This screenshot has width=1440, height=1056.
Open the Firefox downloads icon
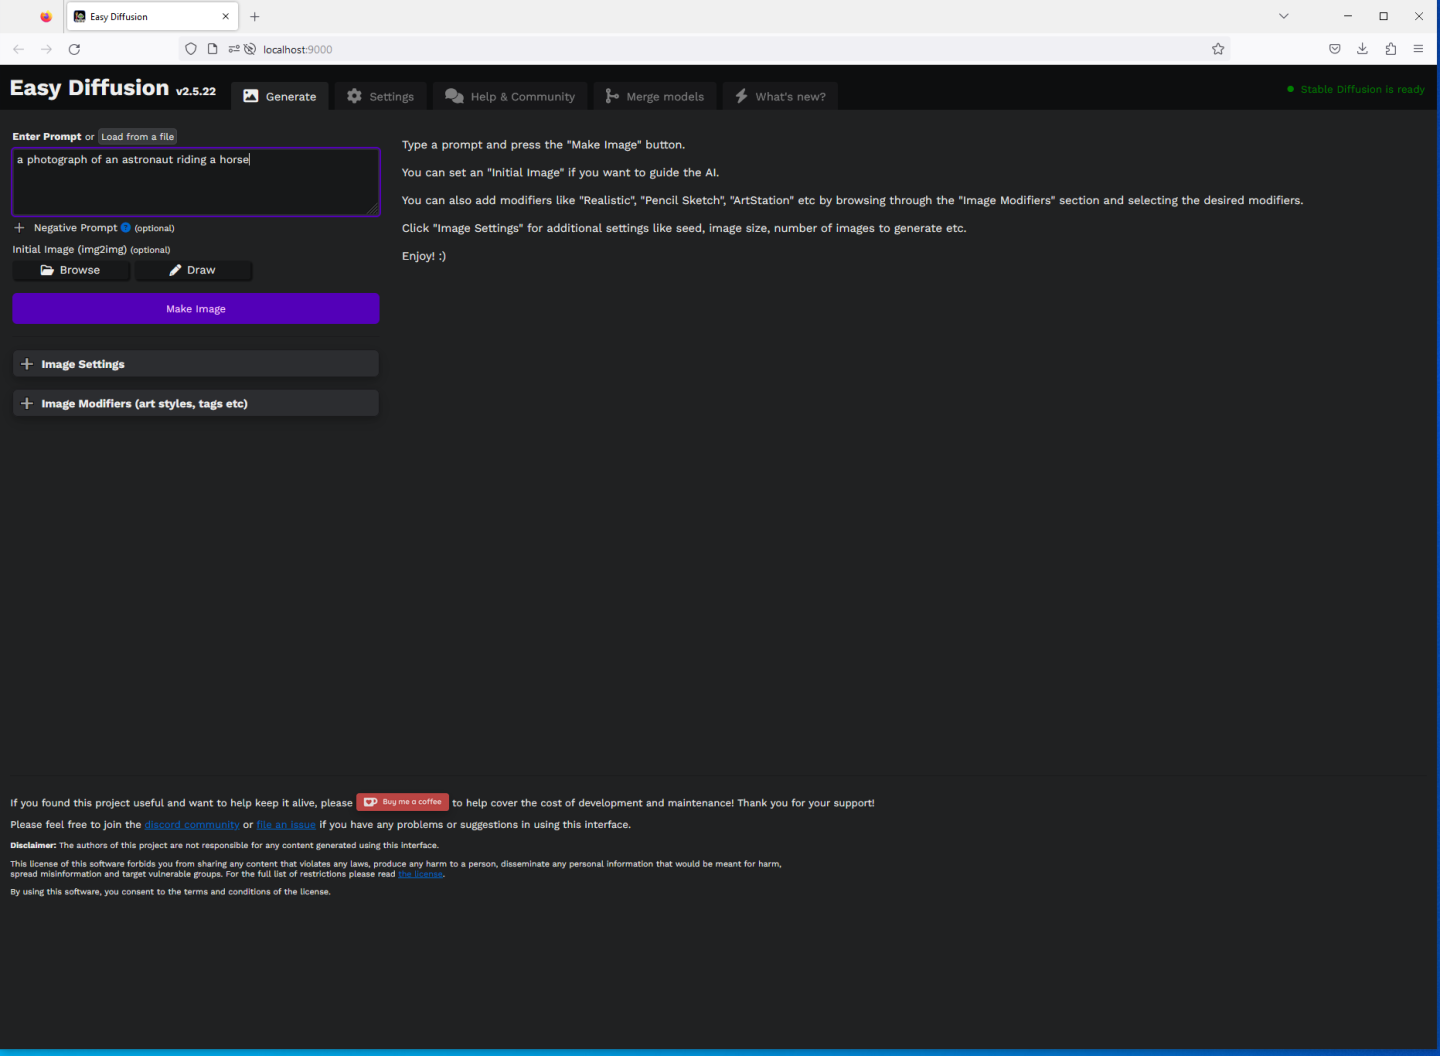click(1362, 49)
